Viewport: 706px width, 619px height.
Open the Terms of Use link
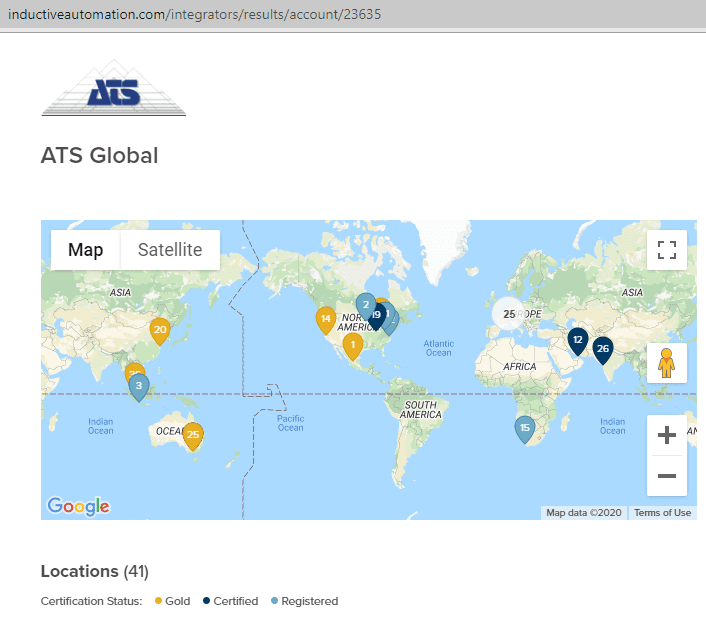662,513
